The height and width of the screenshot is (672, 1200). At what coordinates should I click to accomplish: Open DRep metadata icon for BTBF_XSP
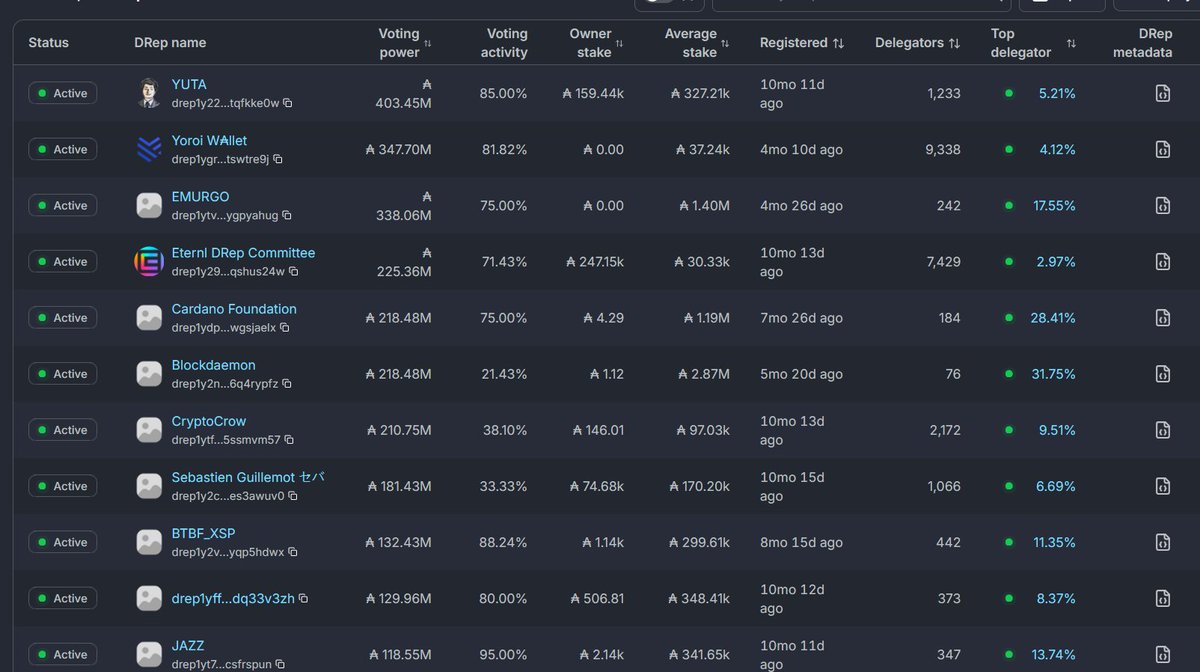[x=1162, y=542]
